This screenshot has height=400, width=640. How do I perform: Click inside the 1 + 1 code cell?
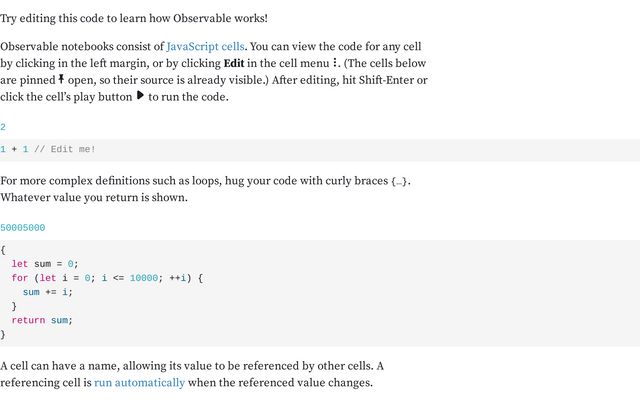320,150
